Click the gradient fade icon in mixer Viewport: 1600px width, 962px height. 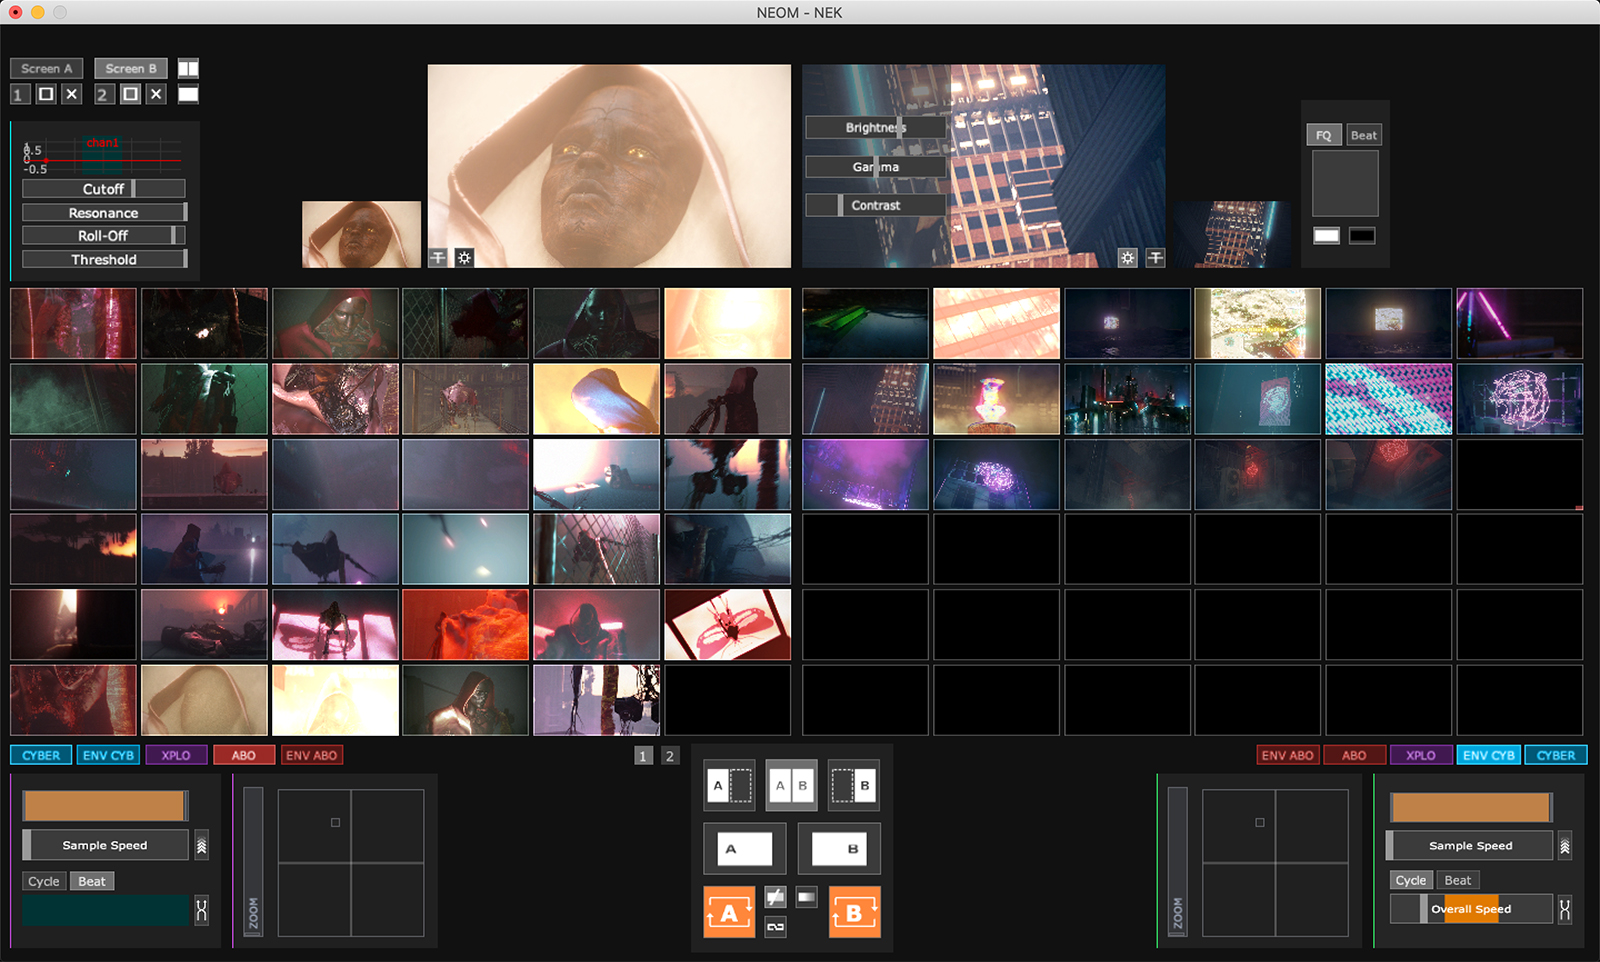[x=806, y=897]
